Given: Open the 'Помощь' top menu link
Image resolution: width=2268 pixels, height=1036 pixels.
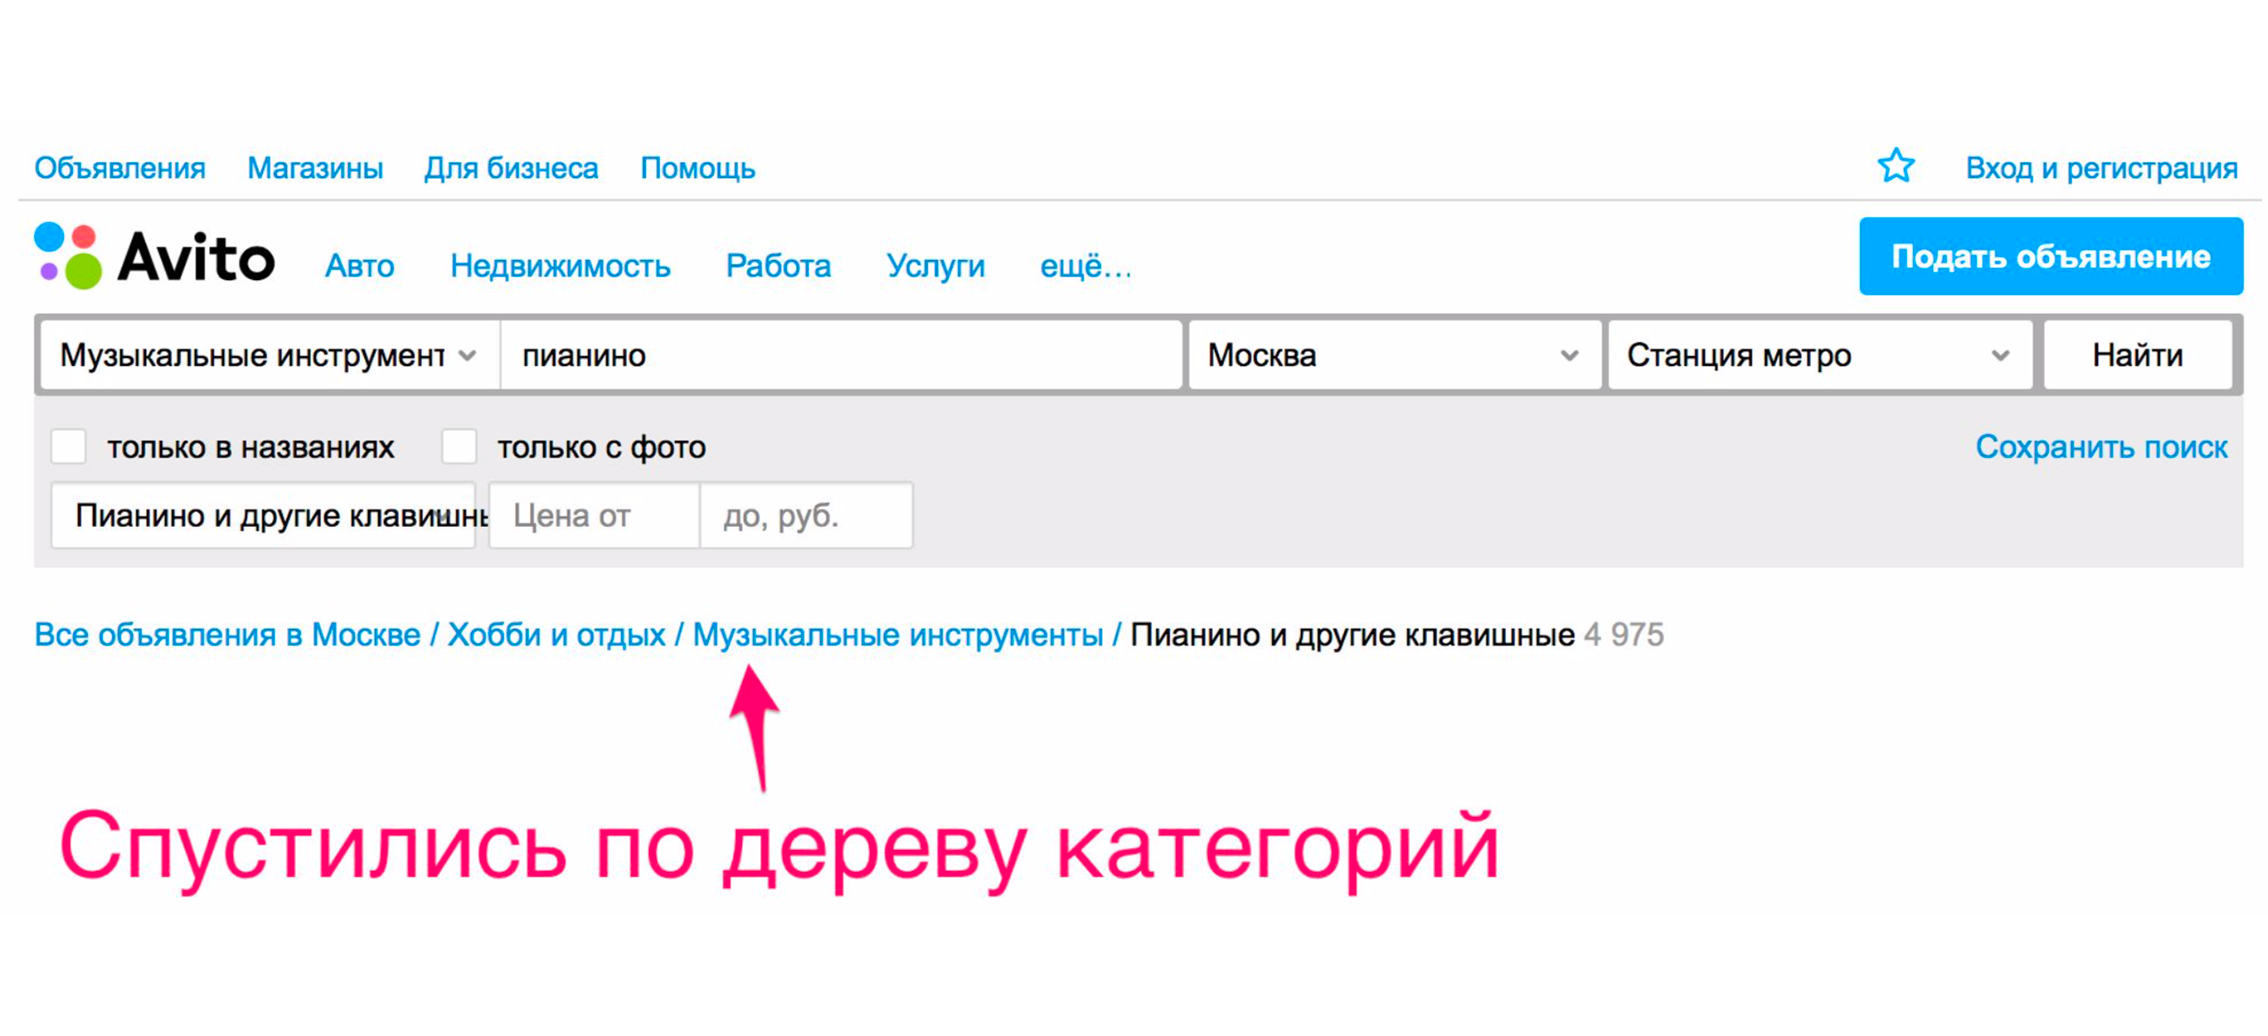Looking at the screenshot, I should coord(697,168).
